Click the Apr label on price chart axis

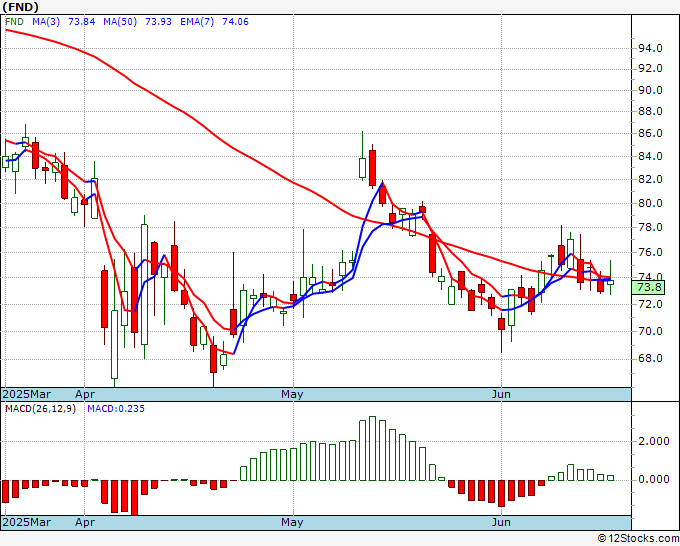85,395
